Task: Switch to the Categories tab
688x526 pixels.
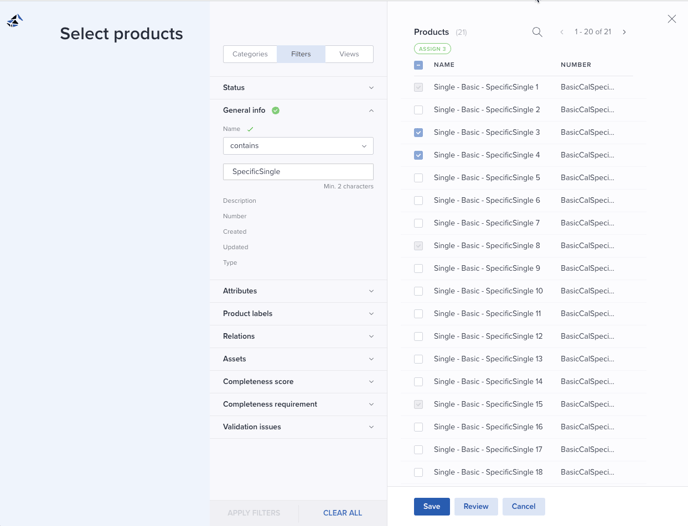Action: (x=250, y=54)
